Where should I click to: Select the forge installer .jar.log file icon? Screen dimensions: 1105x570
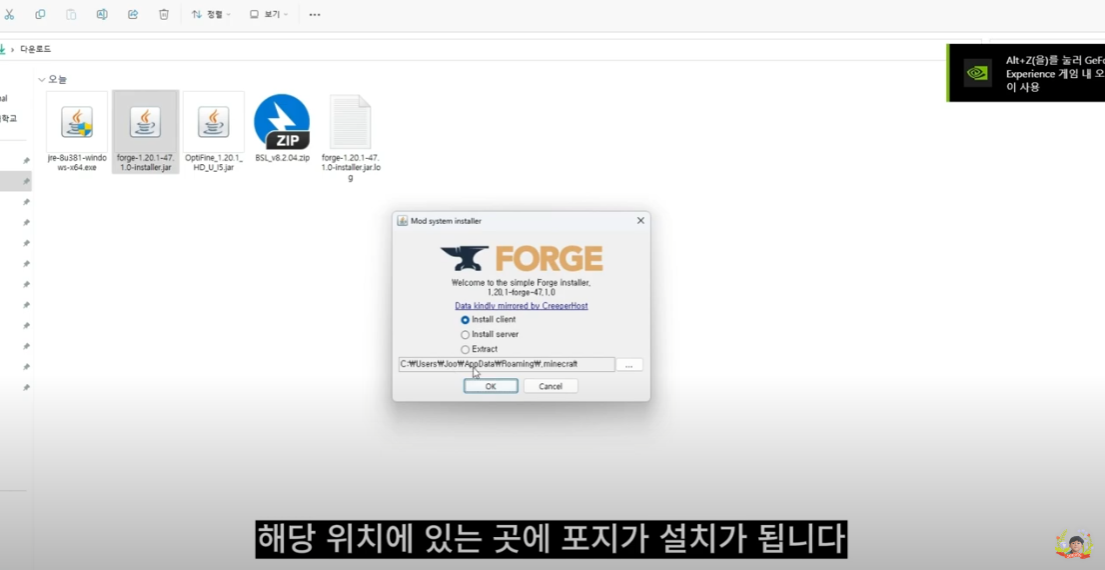click(350, 122)
